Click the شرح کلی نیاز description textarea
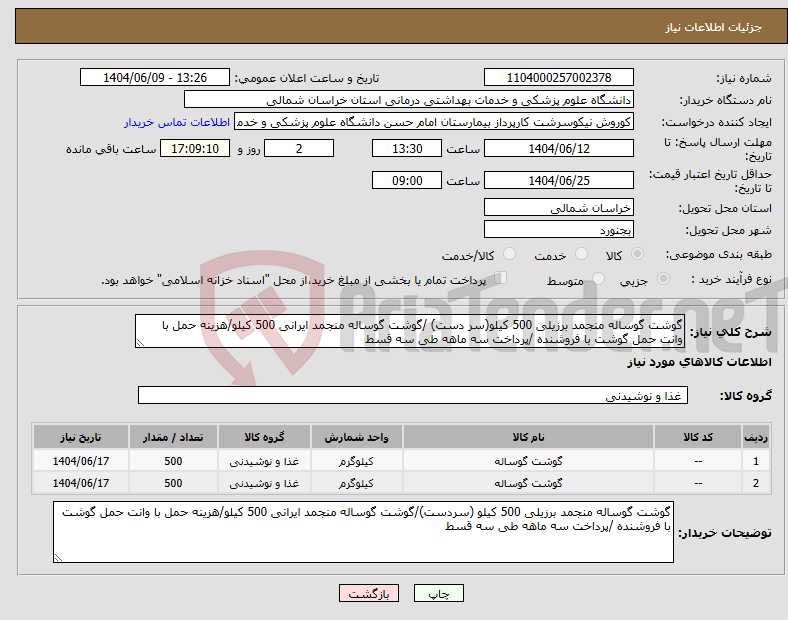The width and height of the screenshot is (788, 620). click(x=410, y=331)
